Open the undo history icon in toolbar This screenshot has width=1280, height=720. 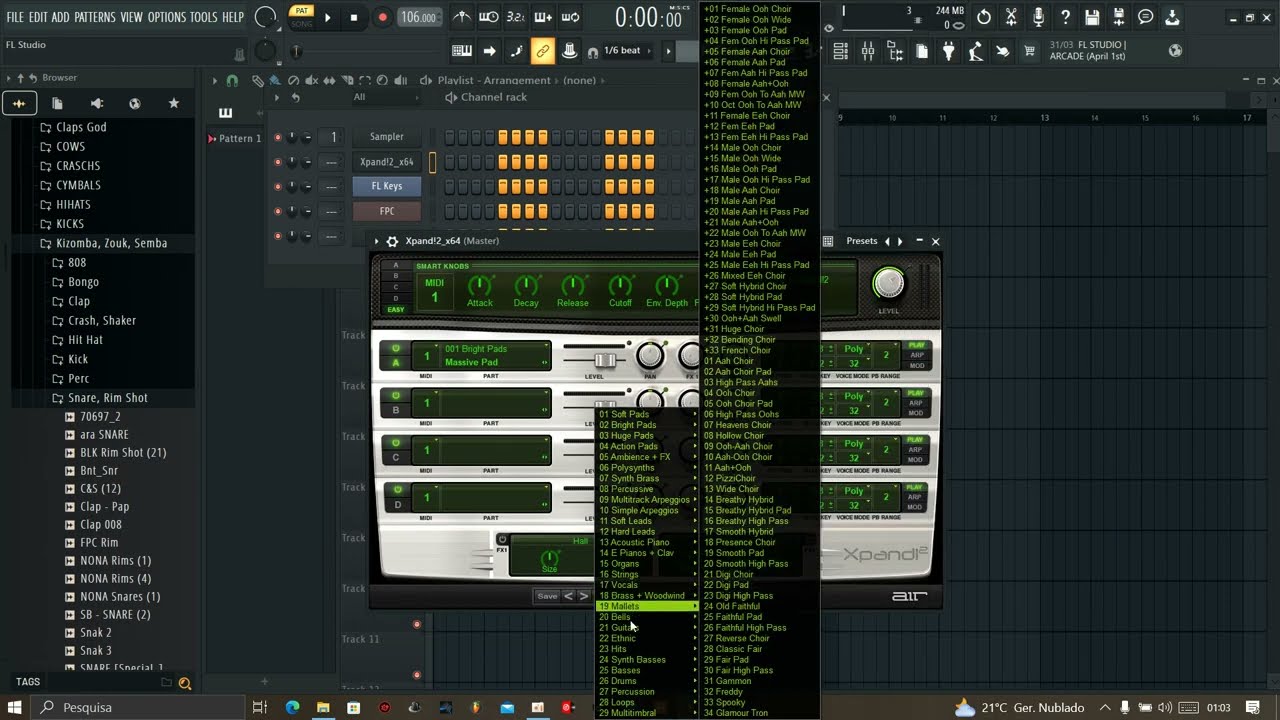click(984, 17)
